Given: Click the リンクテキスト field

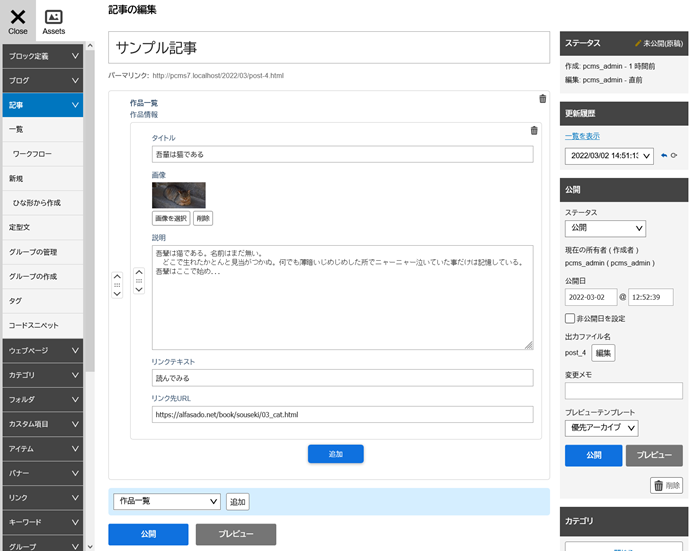Looking at the screenshot, I should click(x=342, y=378).
